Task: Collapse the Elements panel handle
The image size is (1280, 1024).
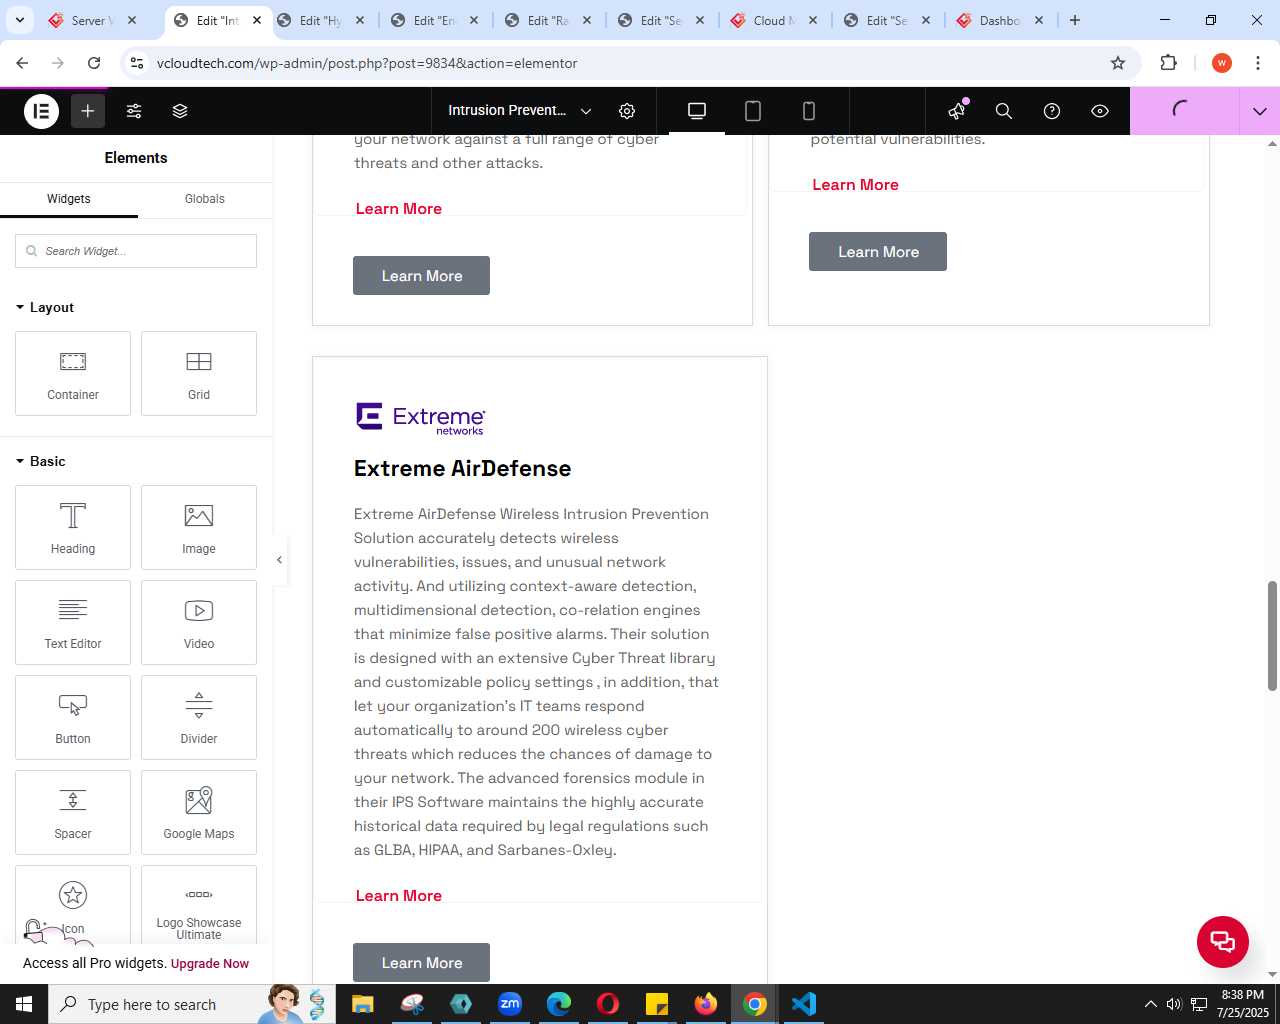Action: (x=279, y=560)
